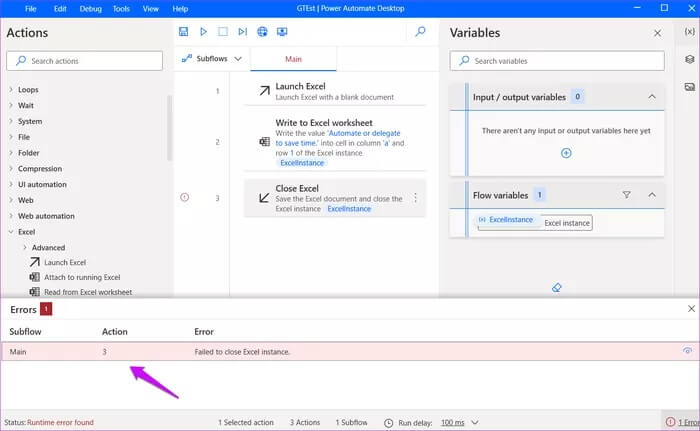Toggle the variables pane {x} icon
This screenshot has width=700, height=431.
click(689, 32)
